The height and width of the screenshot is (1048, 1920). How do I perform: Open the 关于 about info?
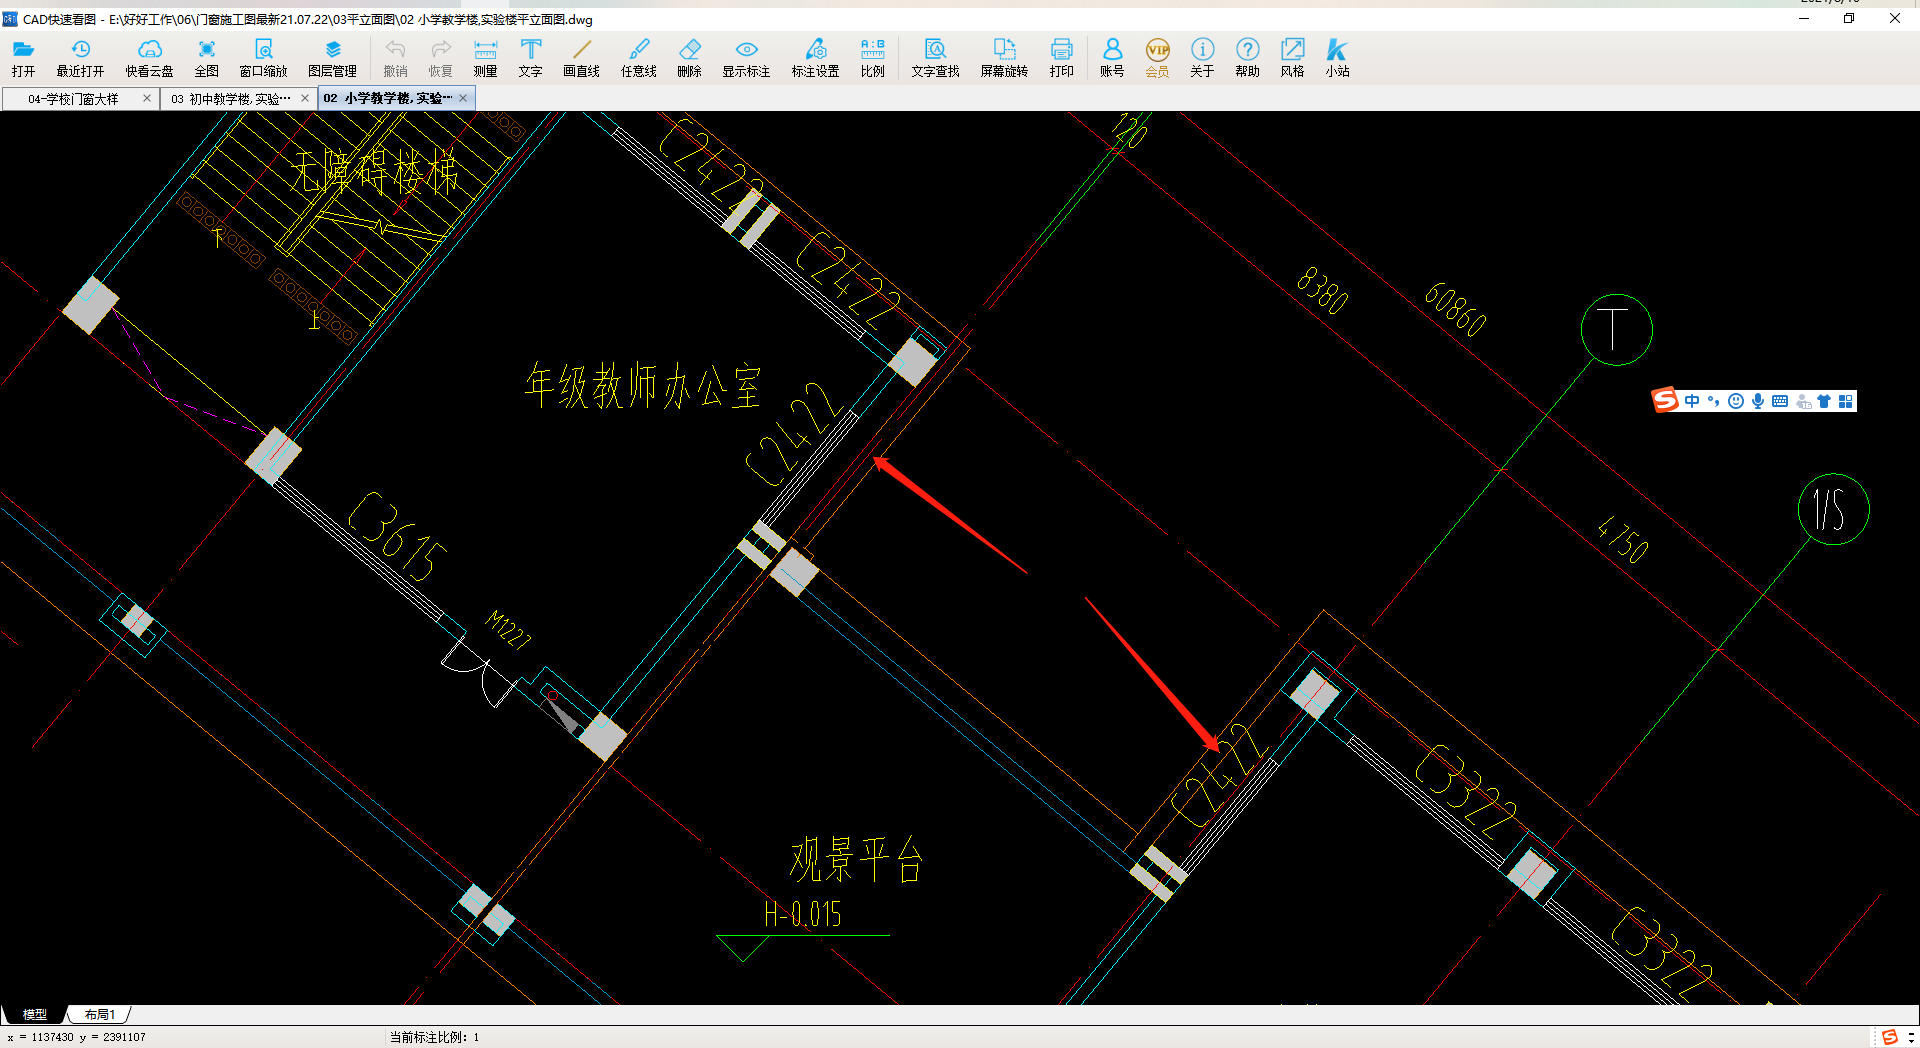(x=1202, y=58)
